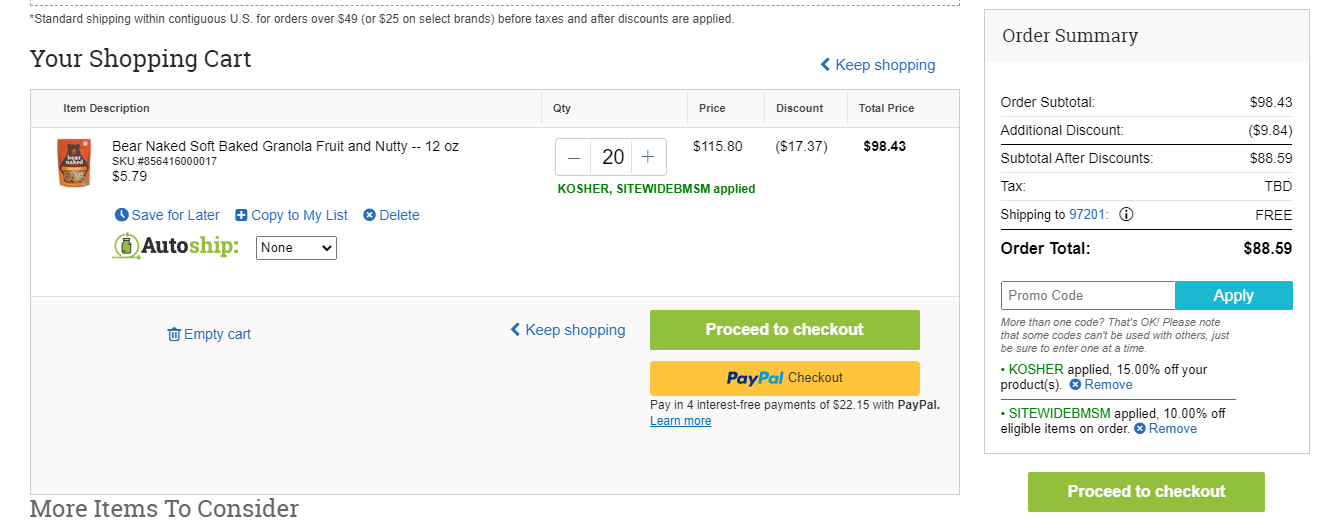Click the green Proceed to checkout button in cart
1343x528 pixels.
click(785, 330)
